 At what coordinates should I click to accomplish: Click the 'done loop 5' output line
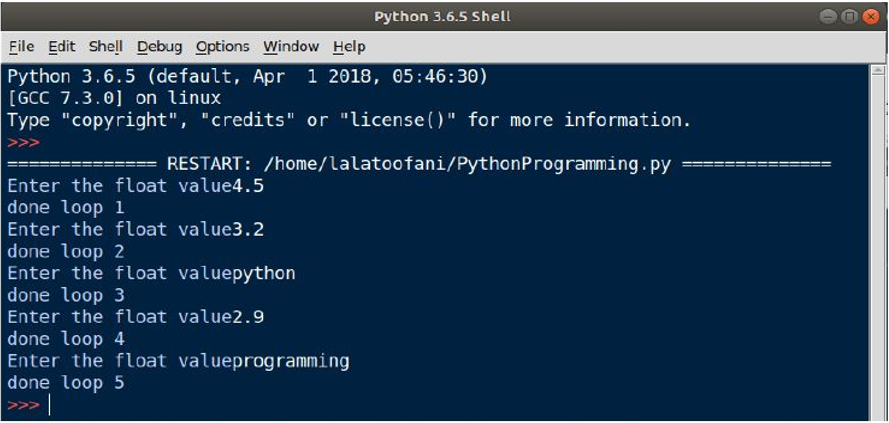[x=66, y=383]
